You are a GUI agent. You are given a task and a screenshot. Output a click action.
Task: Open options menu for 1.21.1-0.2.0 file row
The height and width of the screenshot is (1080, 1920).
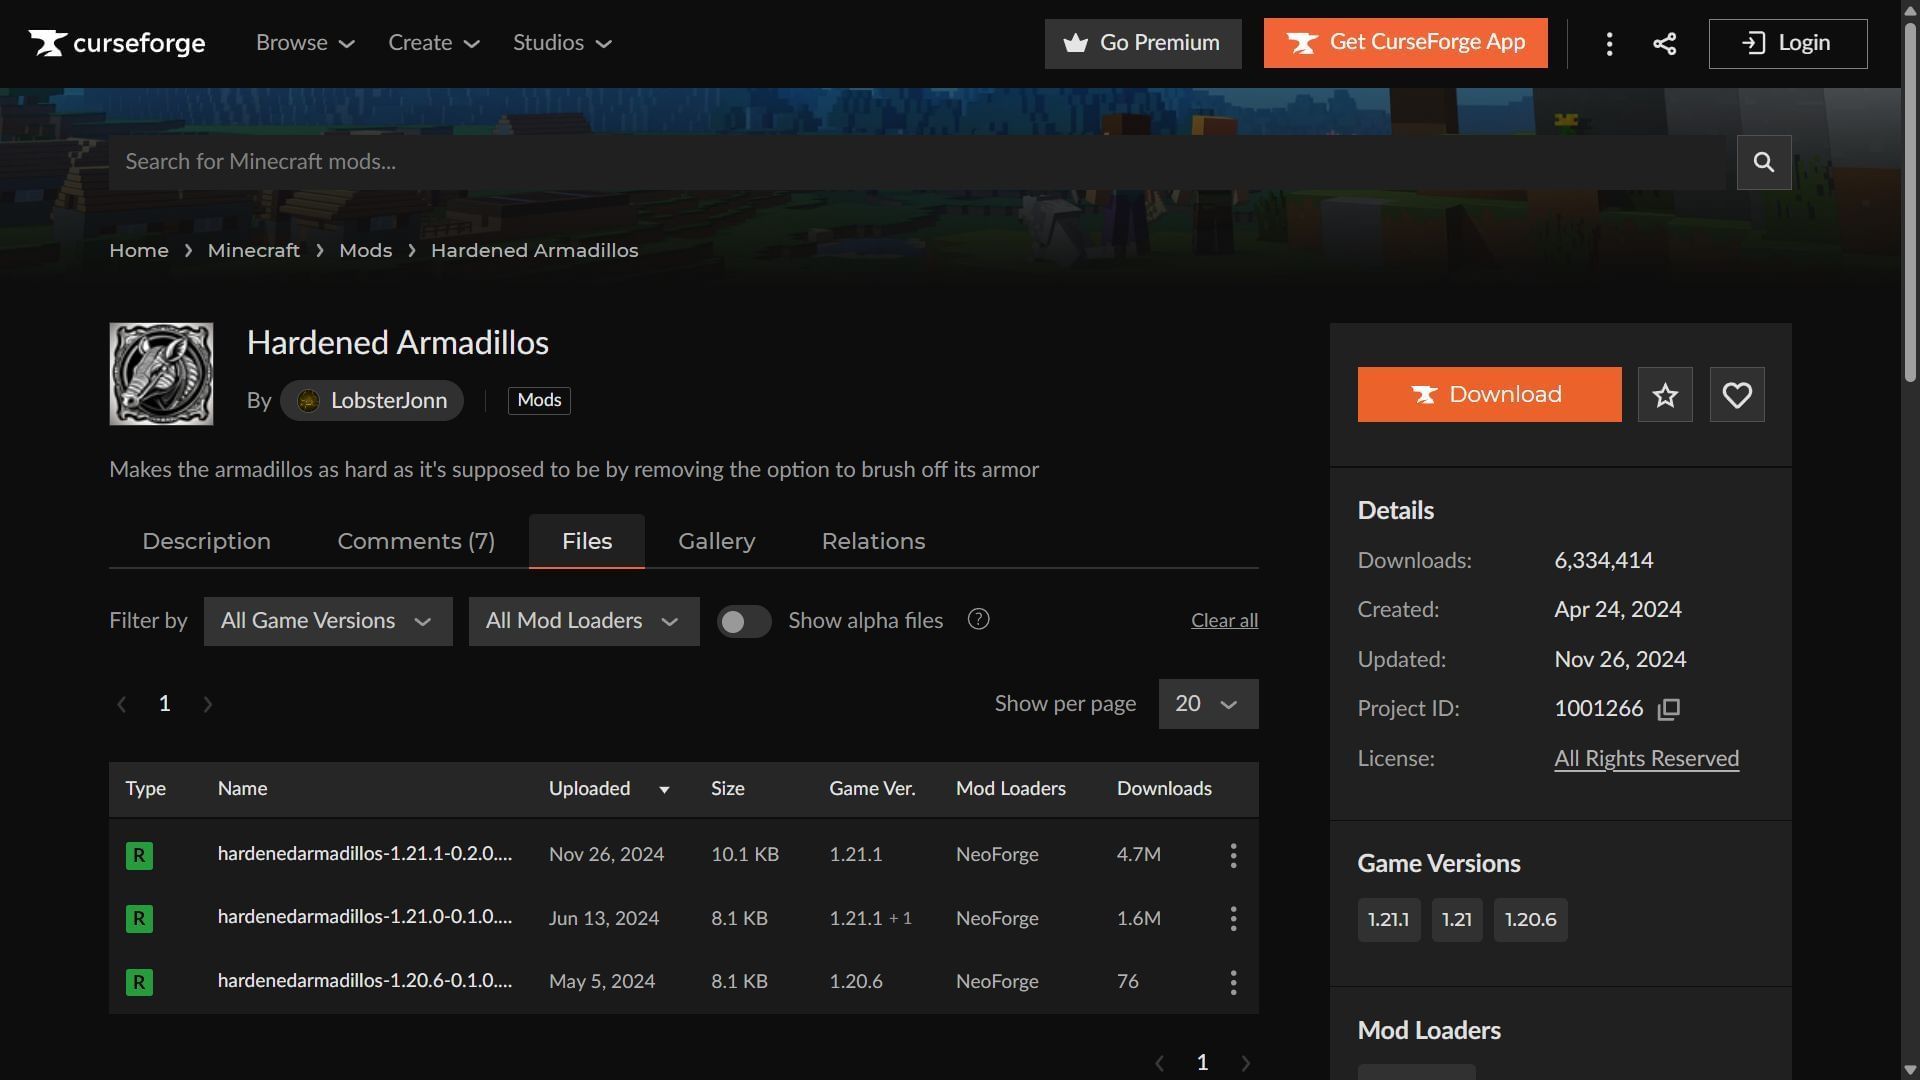[1233, 855]
